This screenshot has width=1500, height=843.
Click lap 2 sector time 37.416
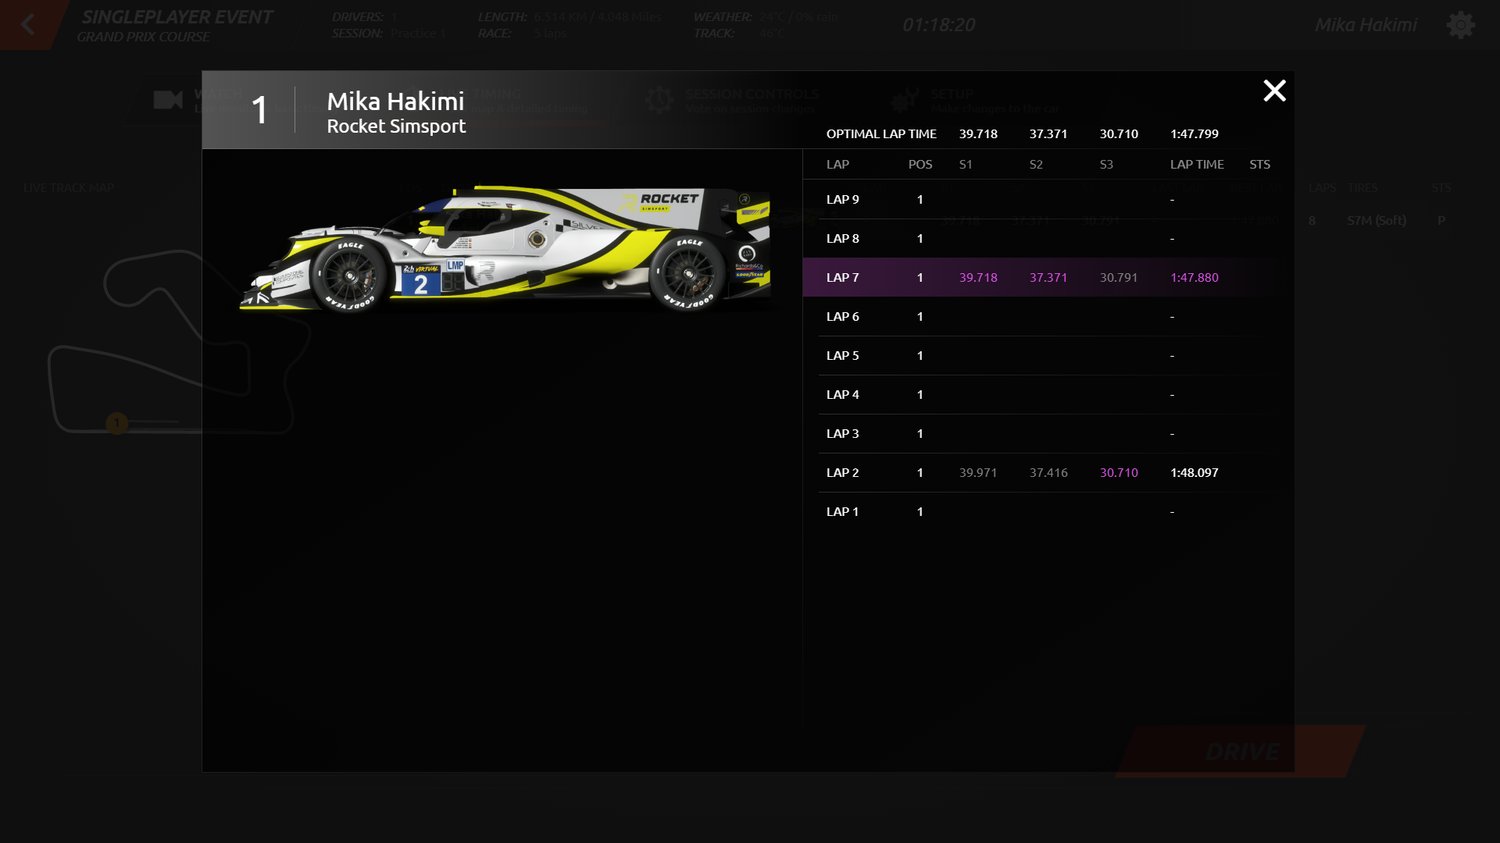point(1048,473)
